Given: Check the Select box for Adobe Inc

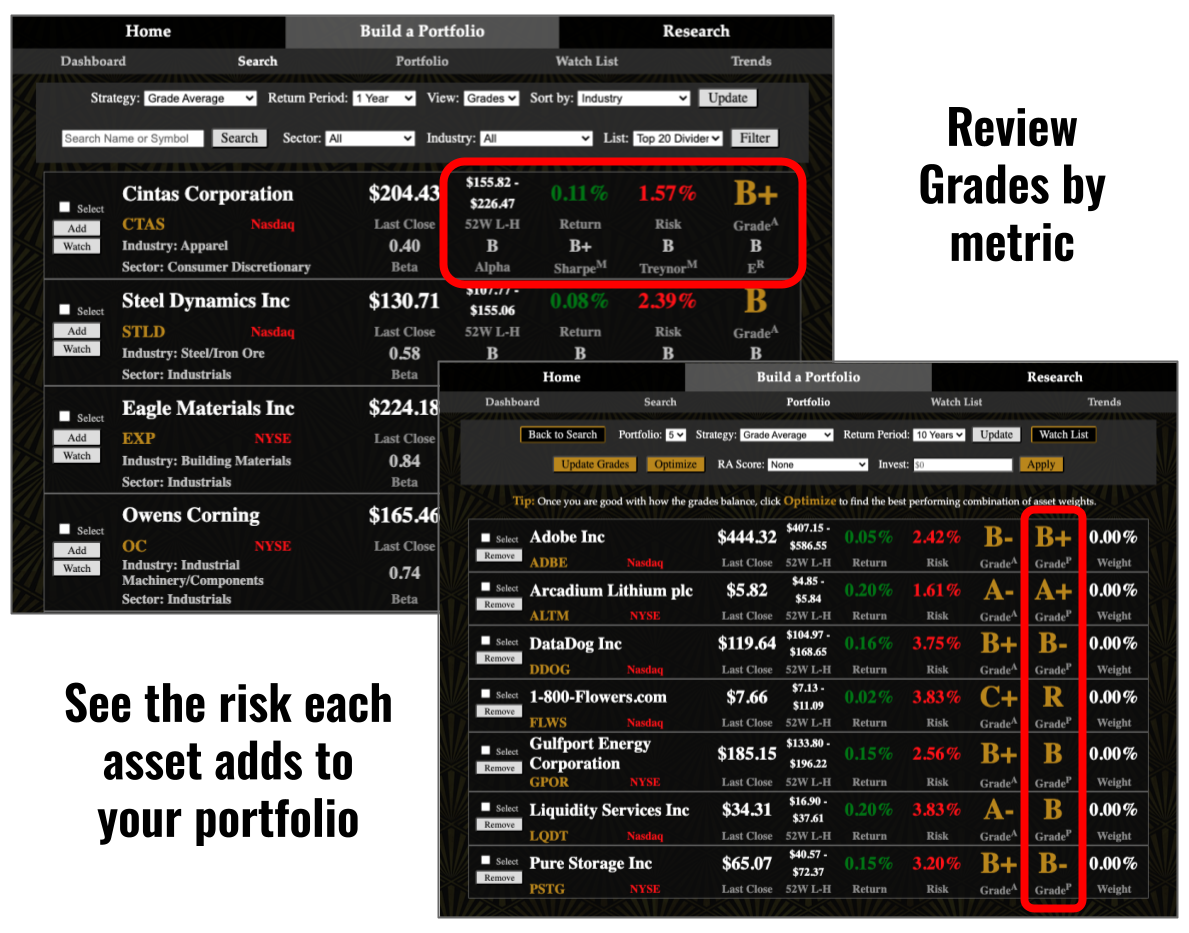Looking at the screenshot, I should pyautogui.click(x=486, y=538).
